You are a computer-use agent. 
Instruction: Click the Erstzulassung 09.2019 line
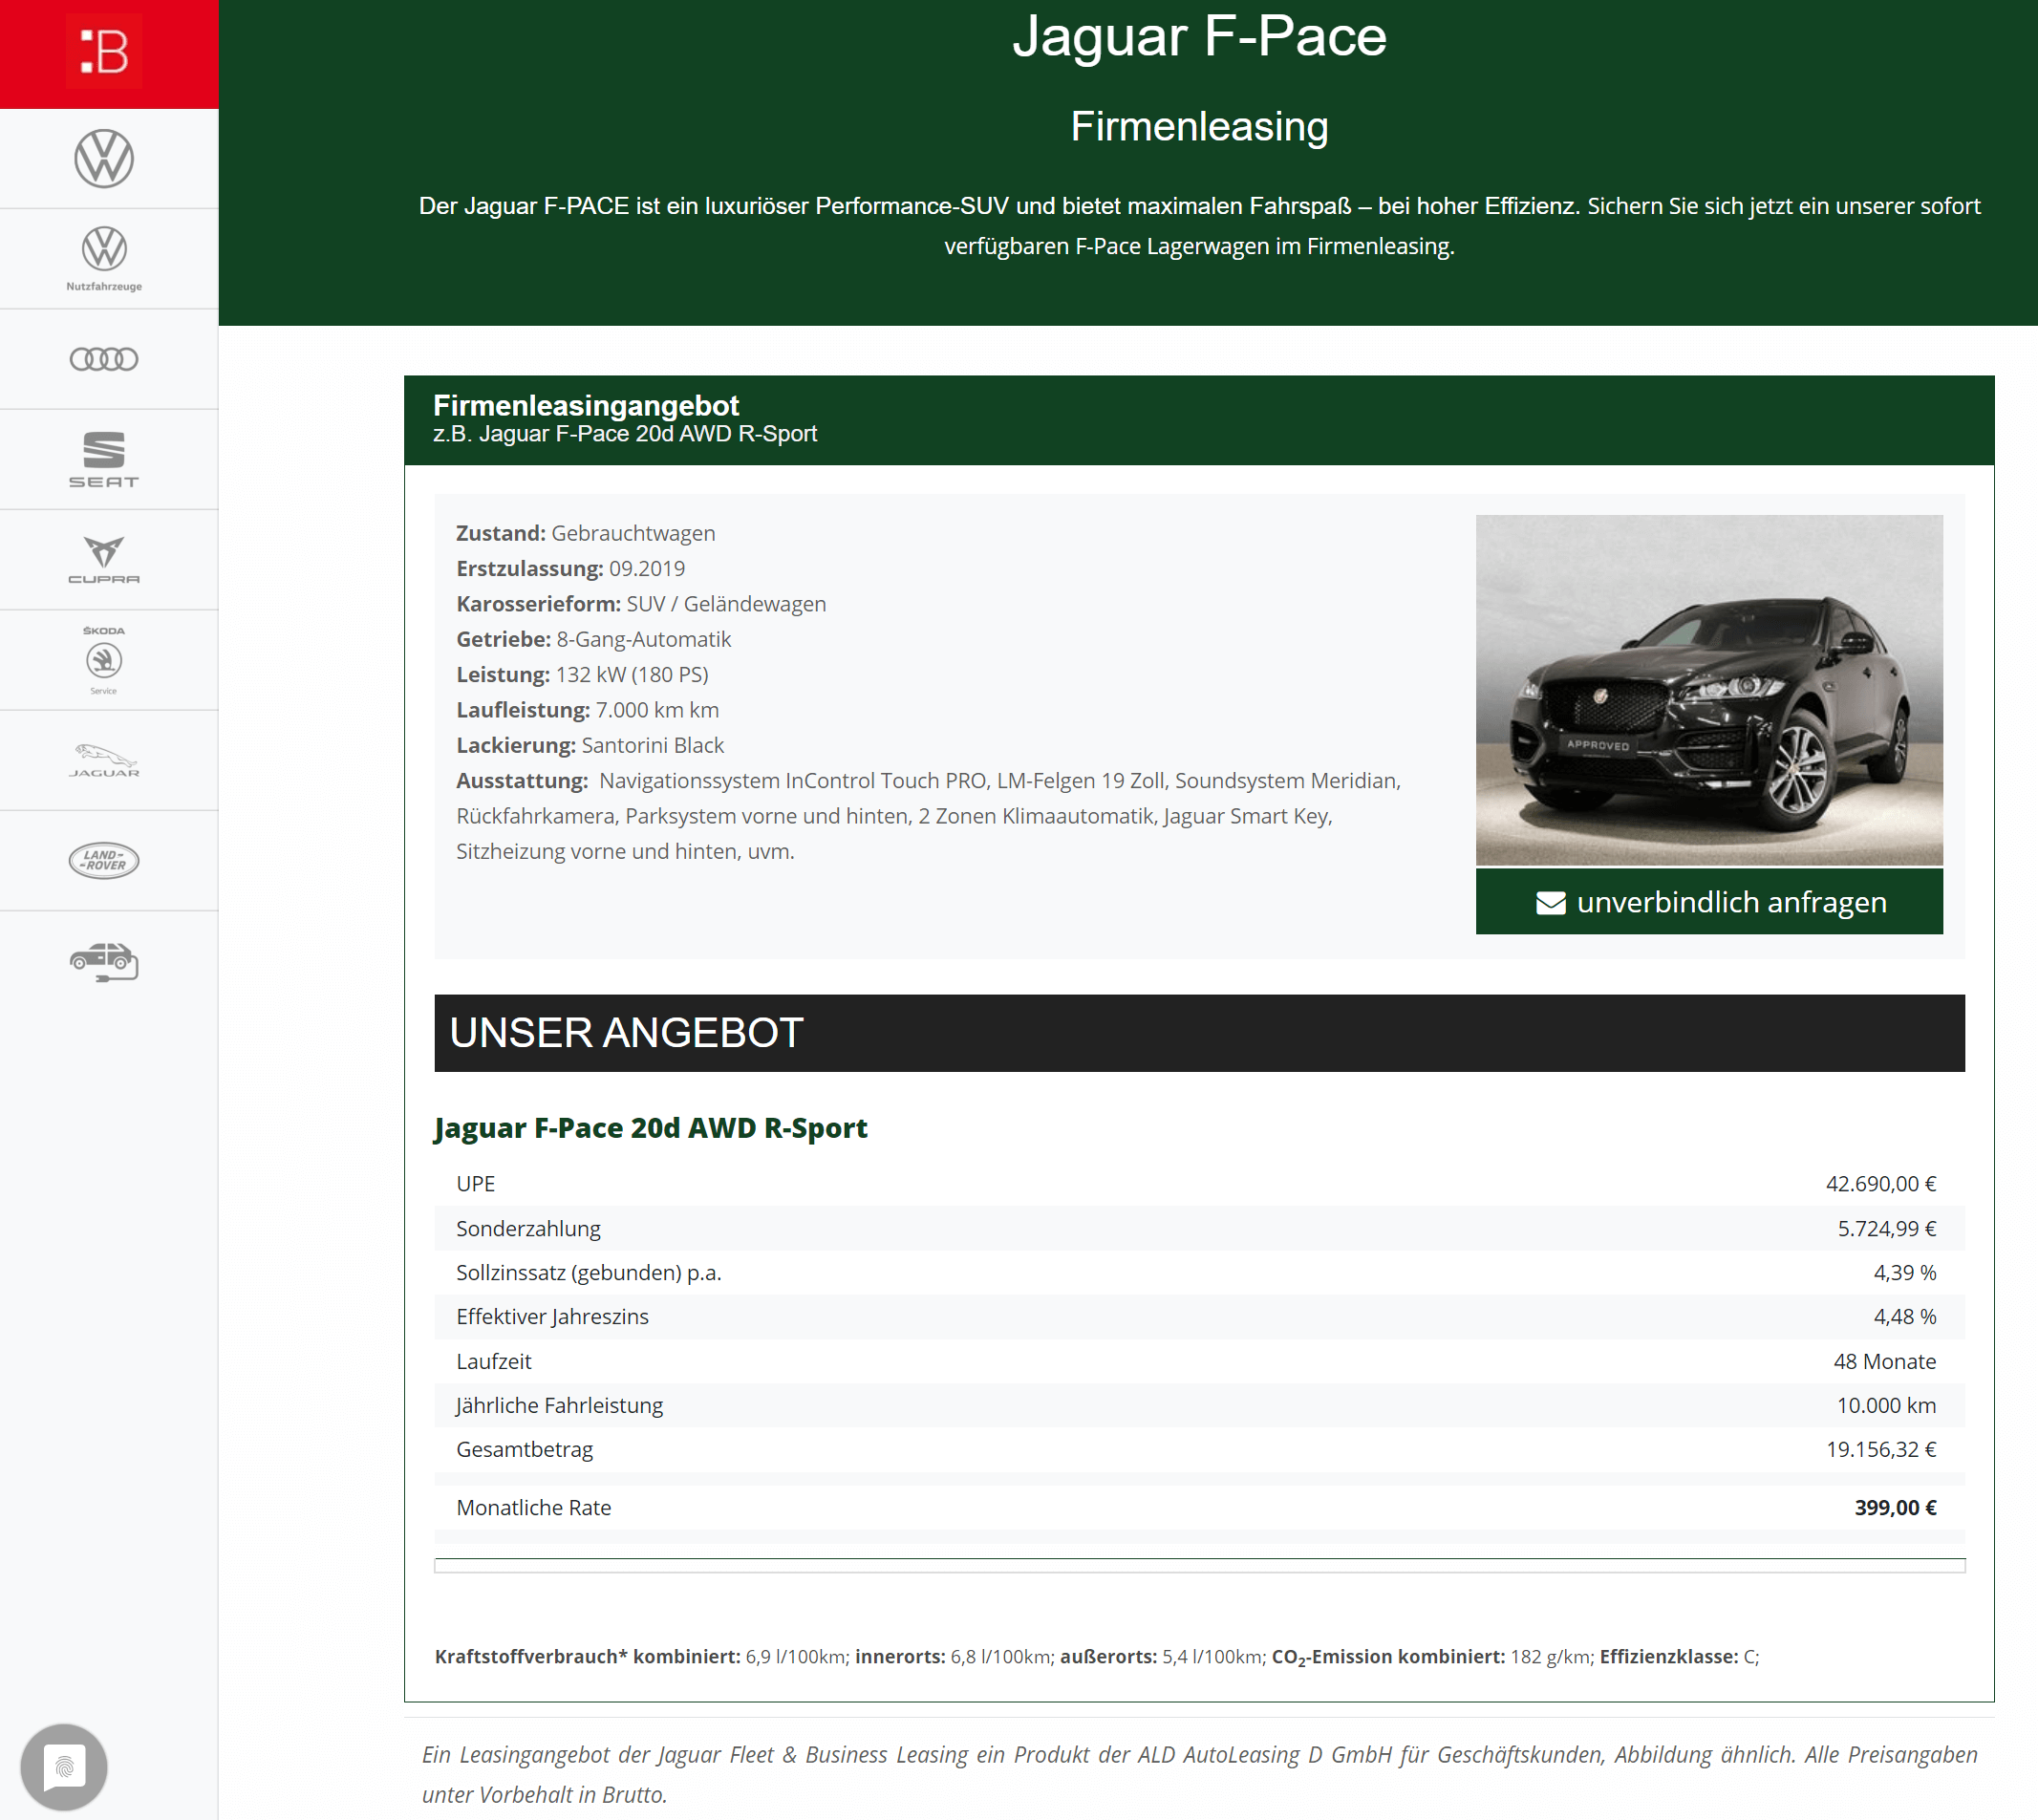571,569
